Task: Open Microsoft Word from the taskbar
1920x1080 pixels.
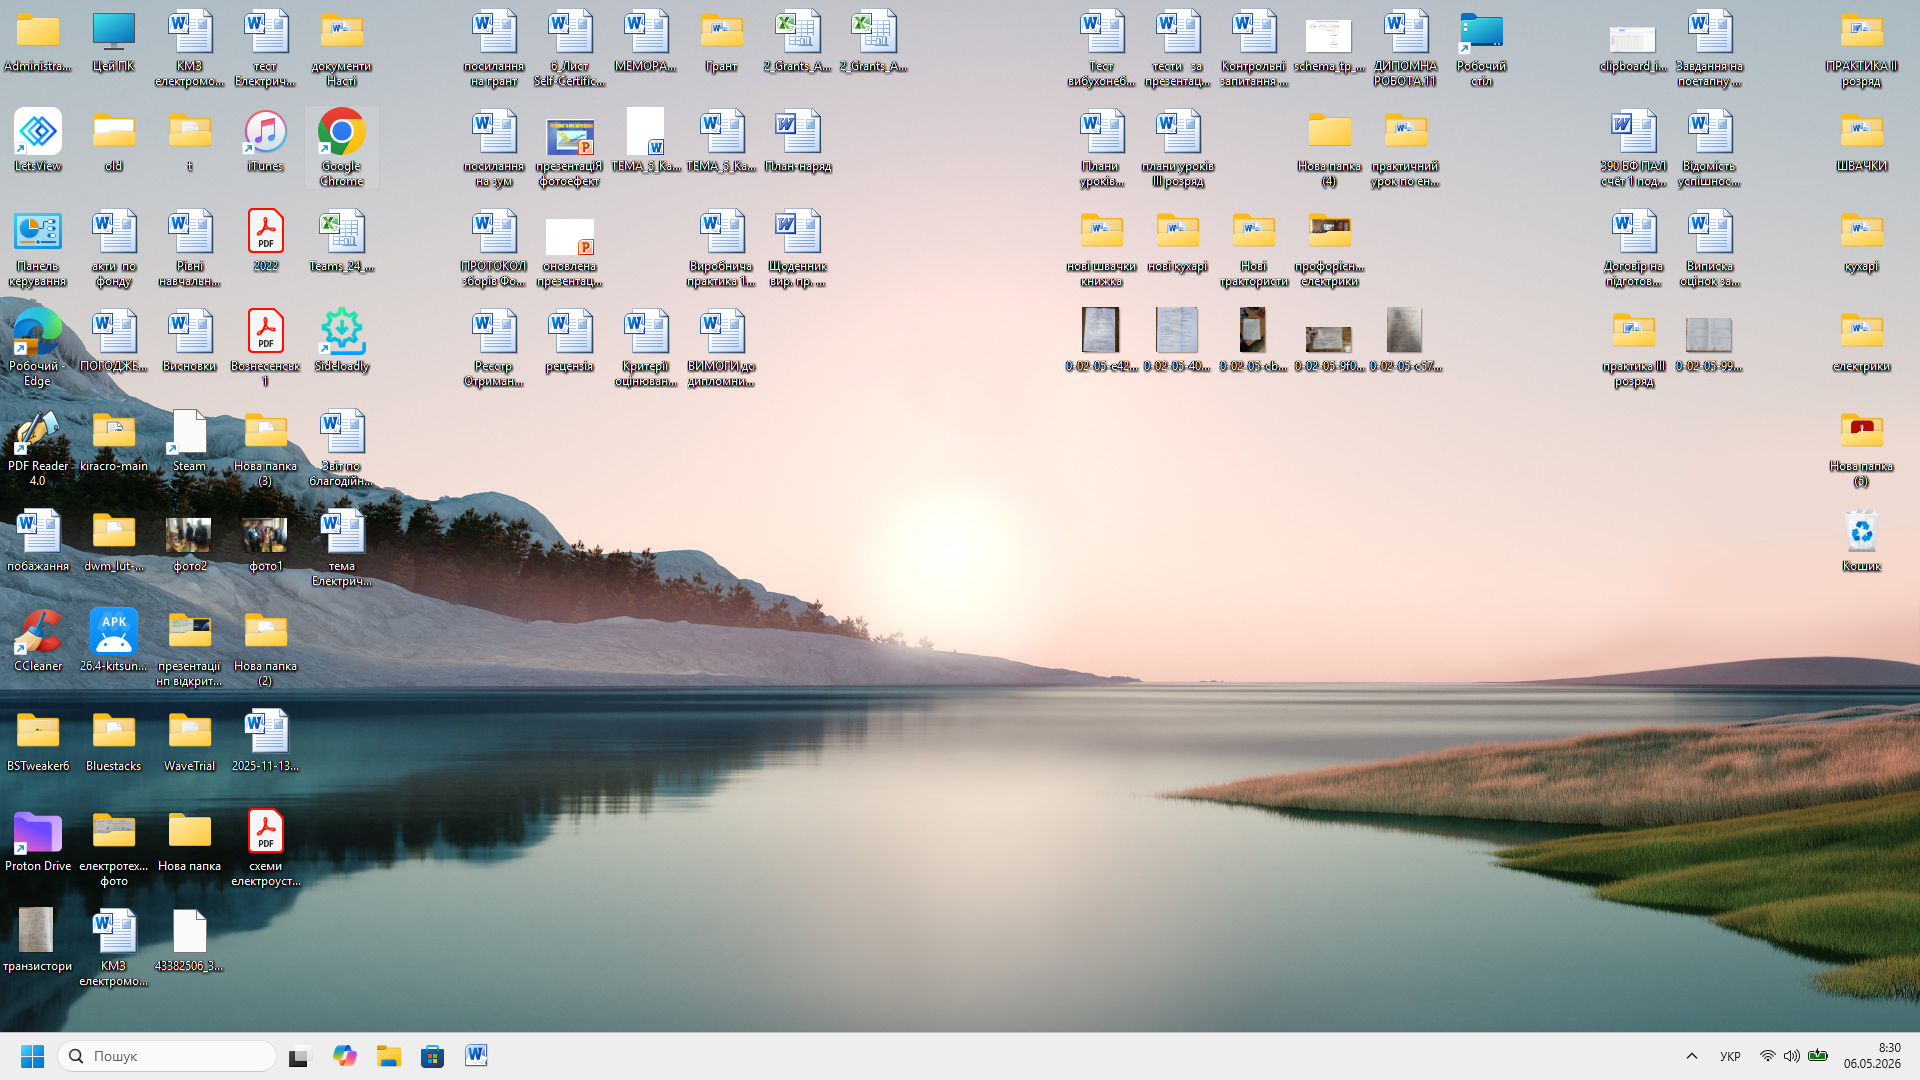Action: (476, 1056)
